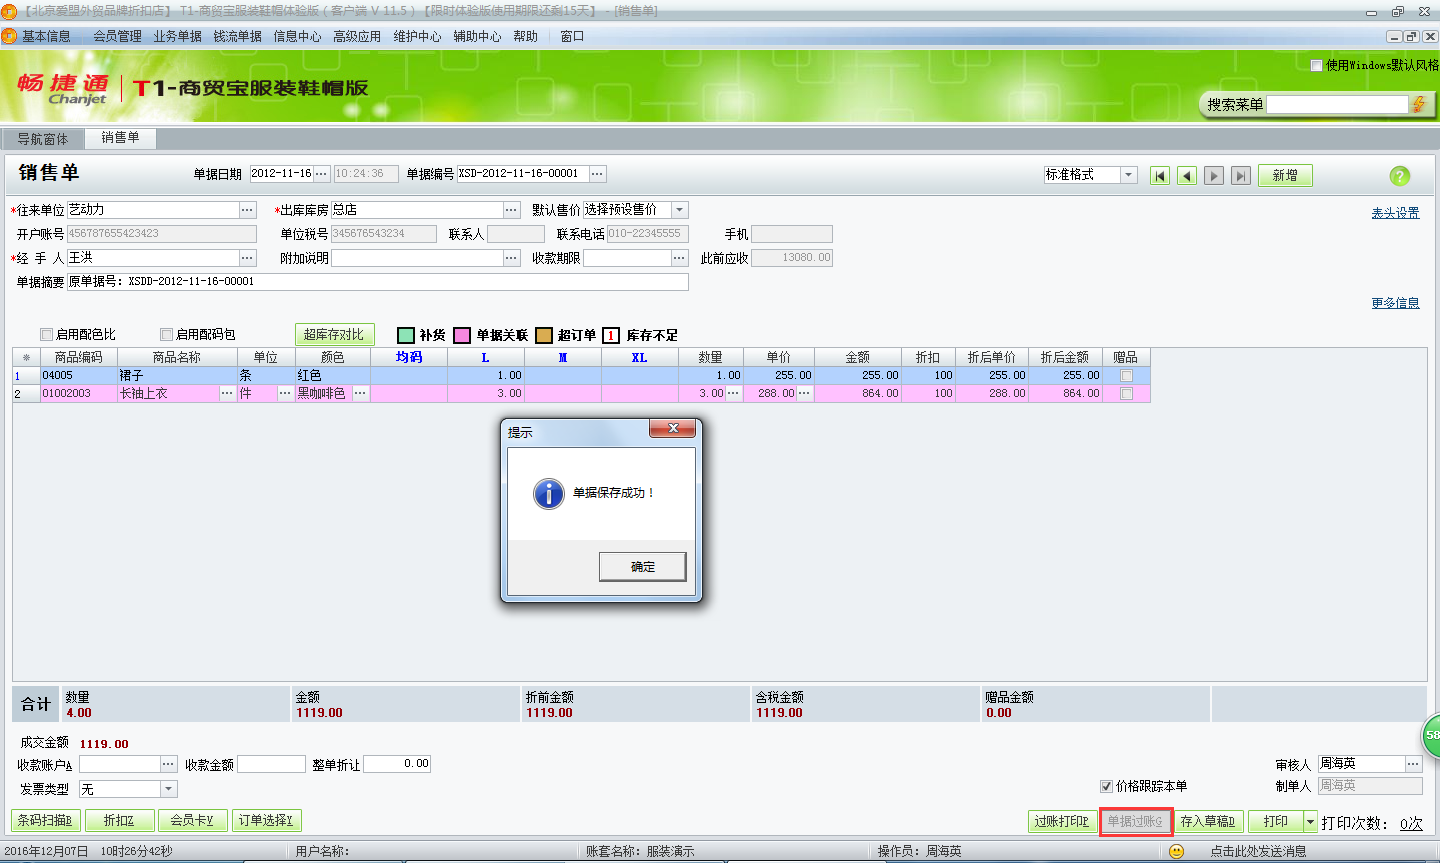The height and width of the screenshot is (863, 1440).
Task: Open 钱流单据 menu
Action: 238,36
